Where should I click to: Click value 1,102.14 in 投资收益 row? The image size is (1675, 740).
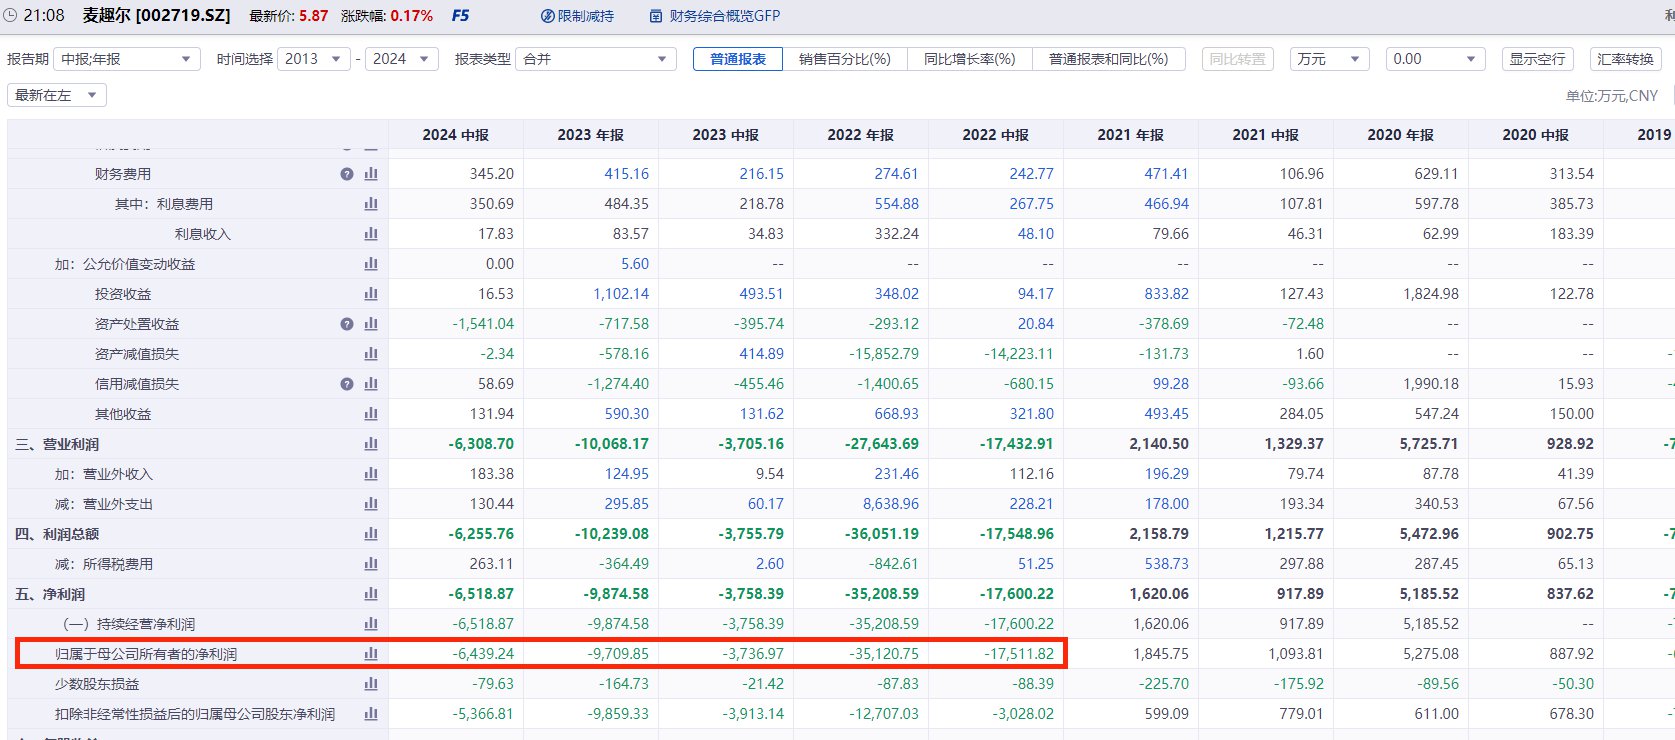[621, 294]
